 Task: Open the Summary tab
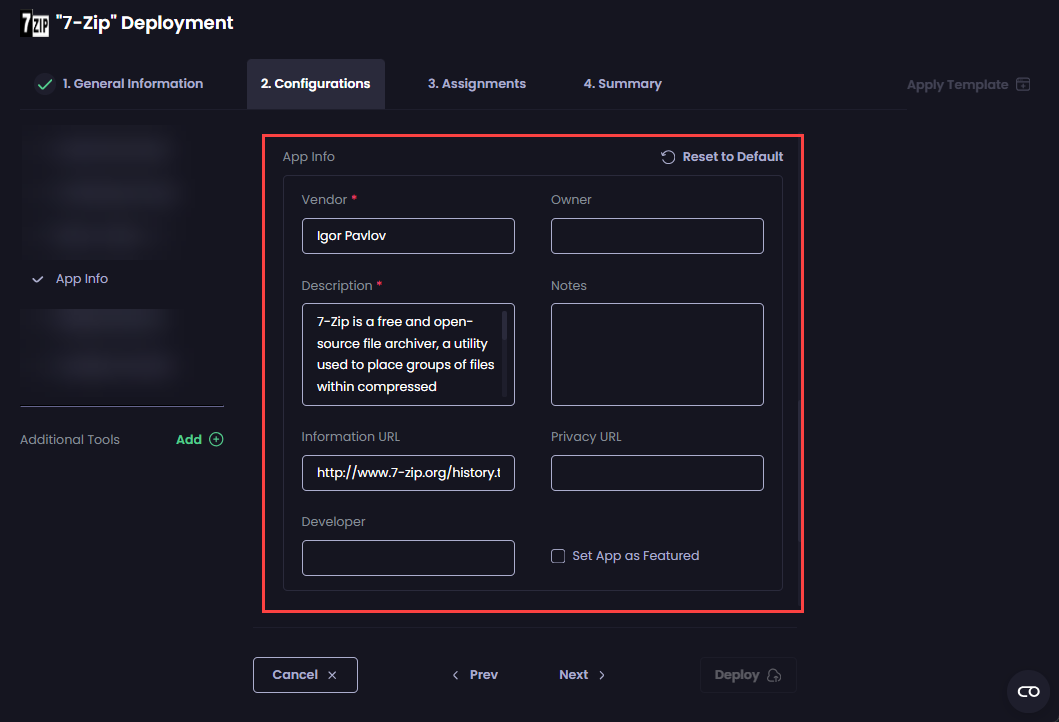click(622, 84)
